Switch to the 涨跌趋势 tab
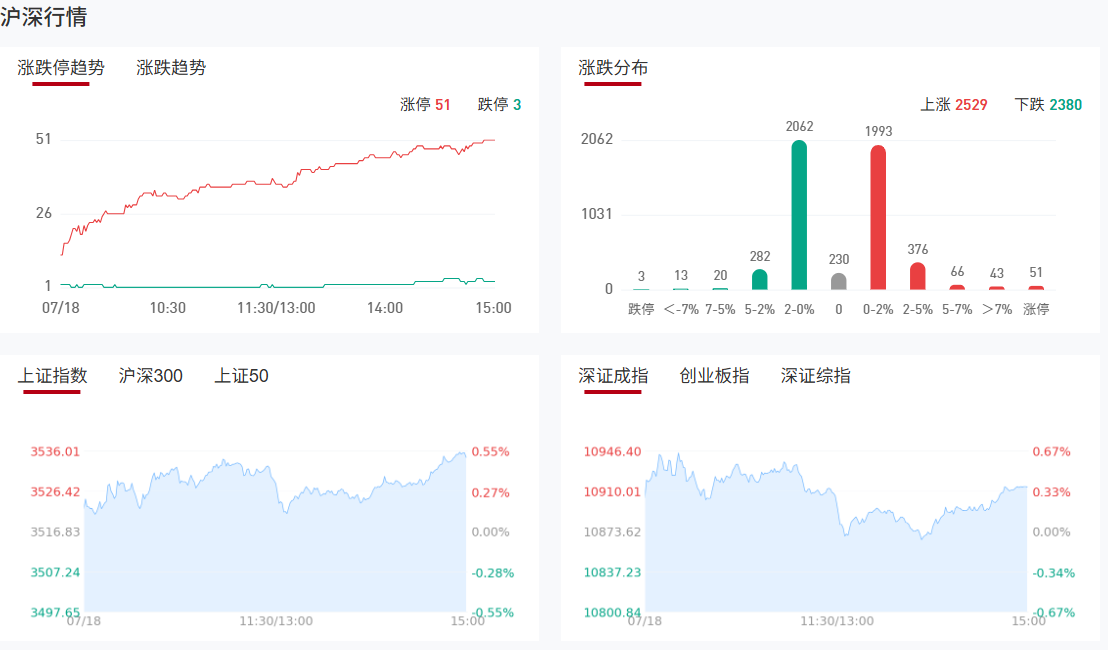Viewport: 1108px width, 650px height. coord(171,68)
